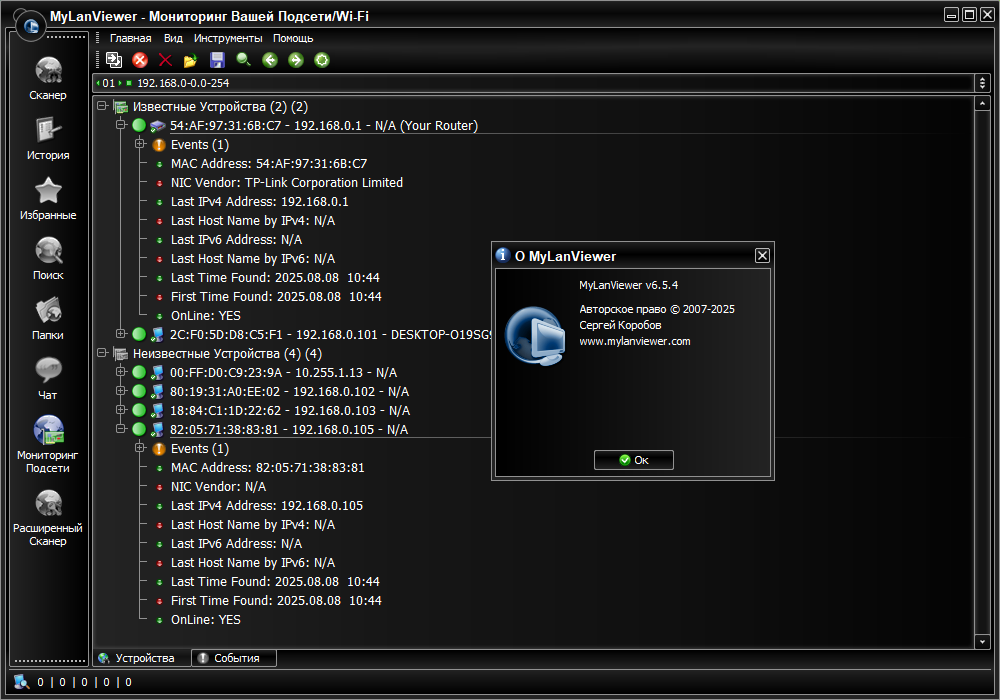Switch to the События tab

(234, 658)
